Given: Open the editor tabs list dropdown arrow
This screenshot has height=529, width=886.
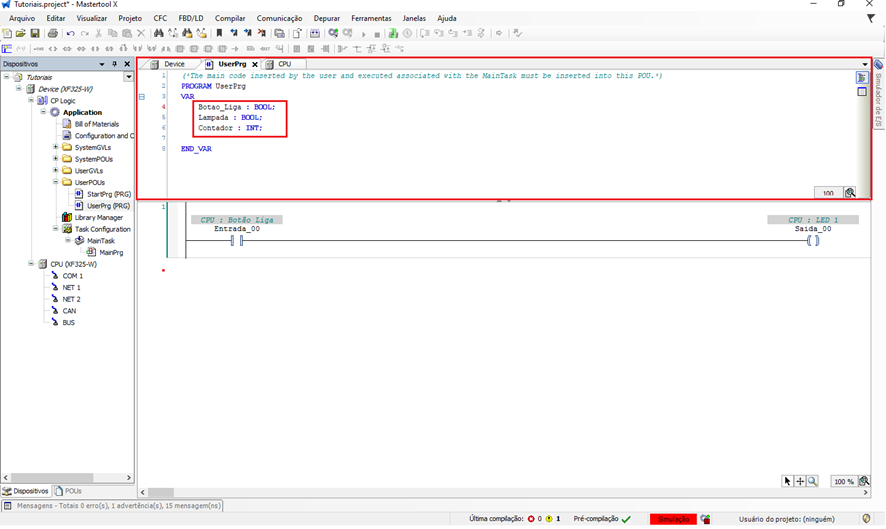Looking at the screenshot, I should [x=864, y=64].
